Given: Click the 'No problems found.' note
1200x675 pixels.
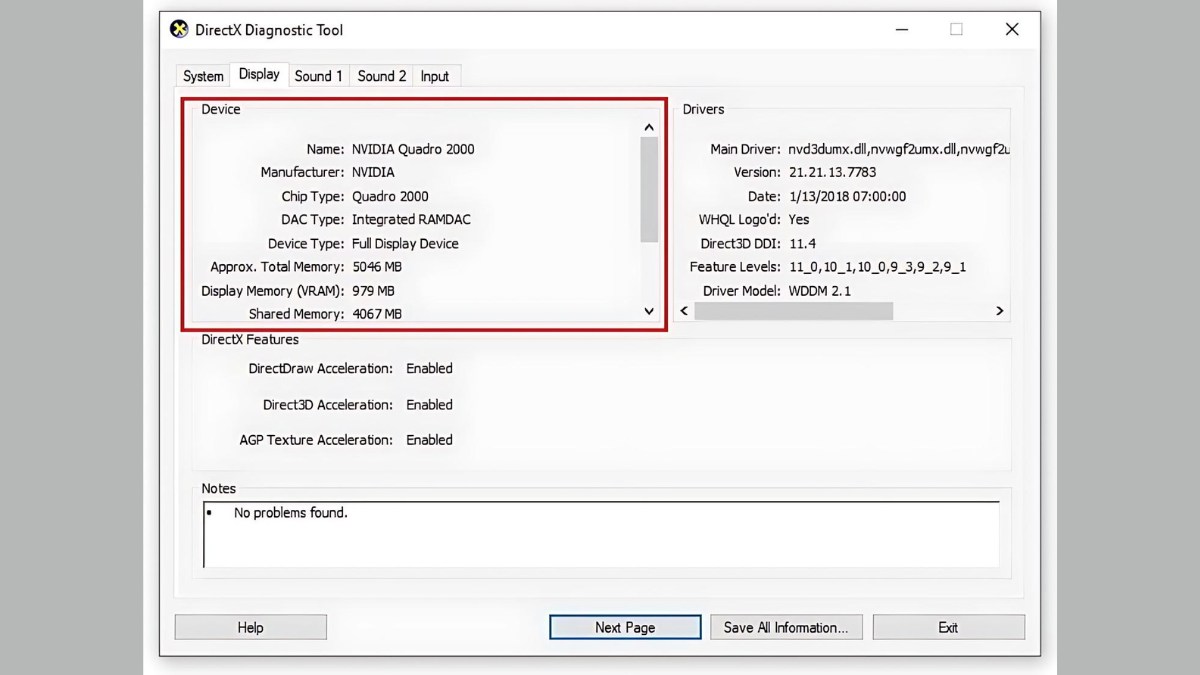Looking at the screenshot, I should click(291, 513).
